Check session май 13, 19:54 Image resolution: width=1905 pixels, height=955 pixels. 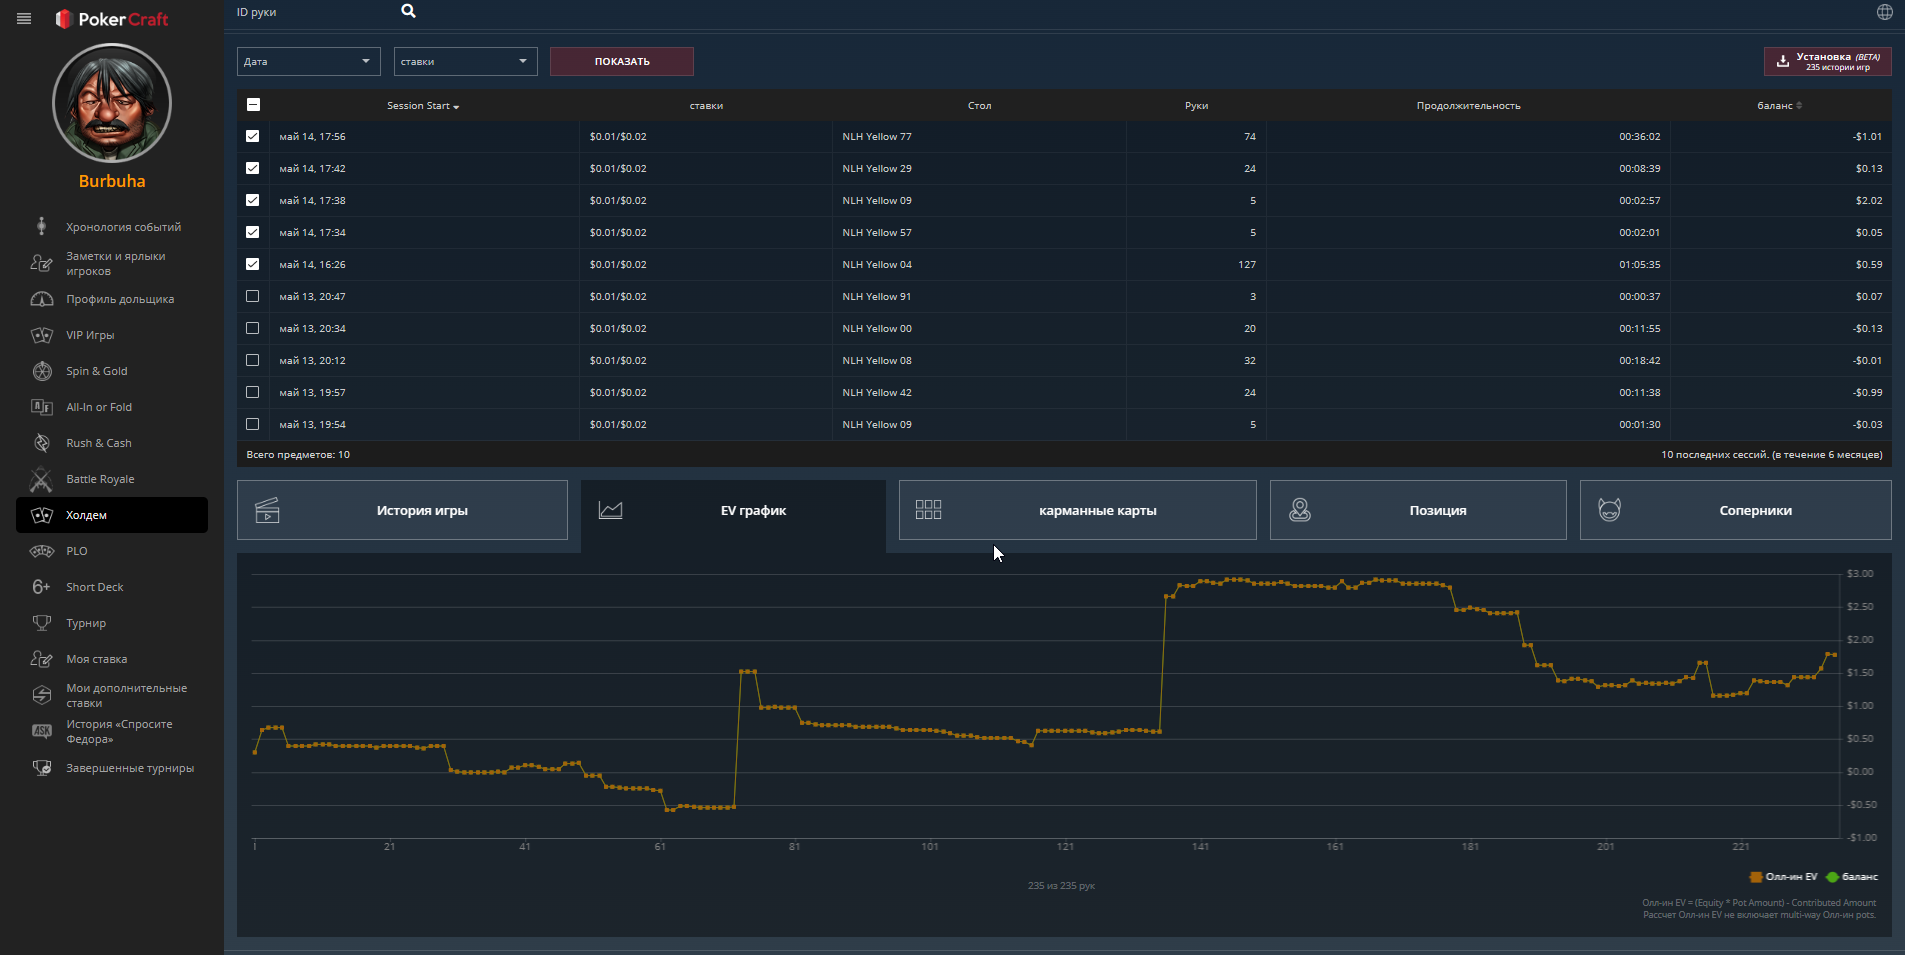252,424
